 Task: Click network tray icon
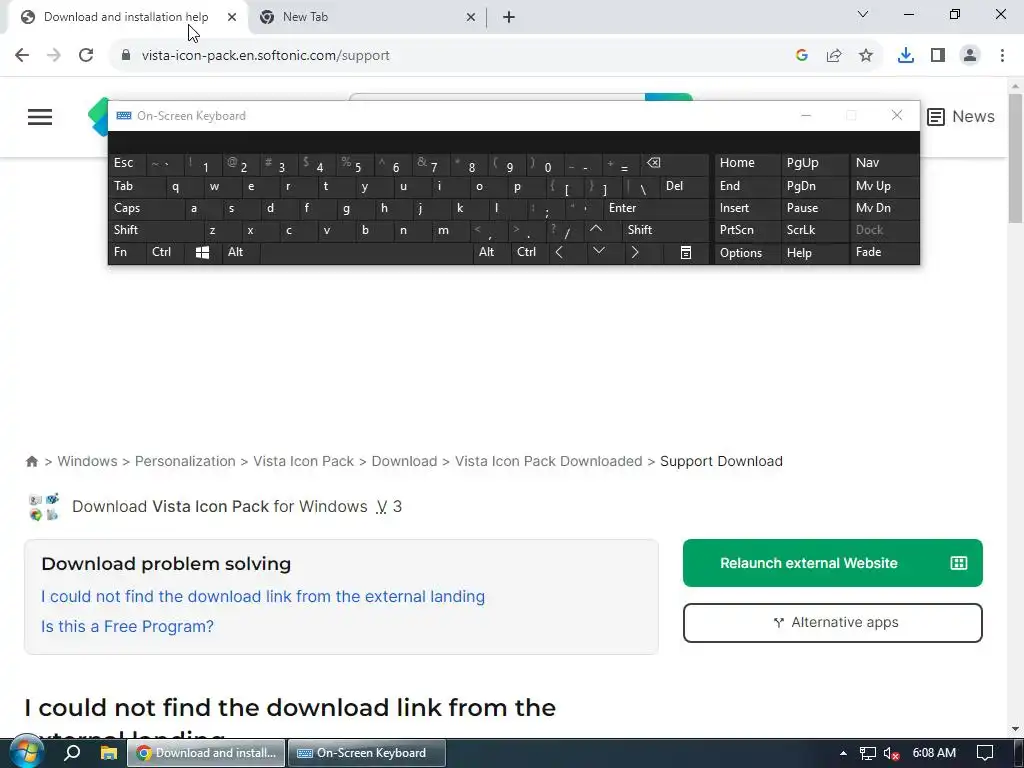(867, 754)
